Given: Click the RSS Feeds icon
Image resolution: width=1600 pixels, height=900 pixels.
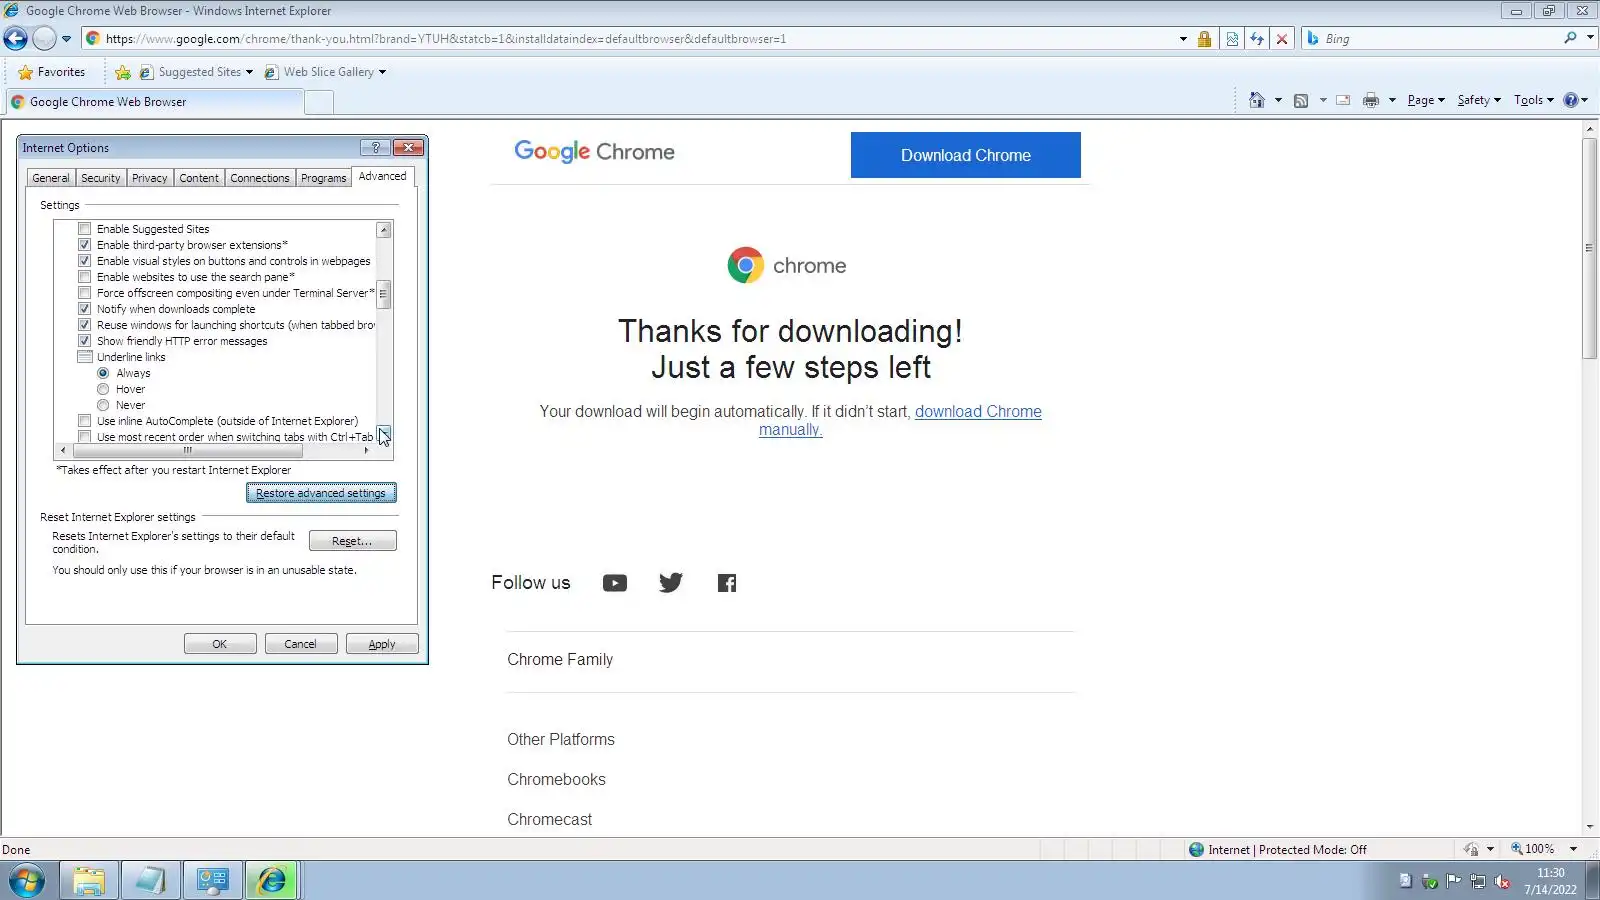Looking at the screenshot, I should coord(1301,100).
